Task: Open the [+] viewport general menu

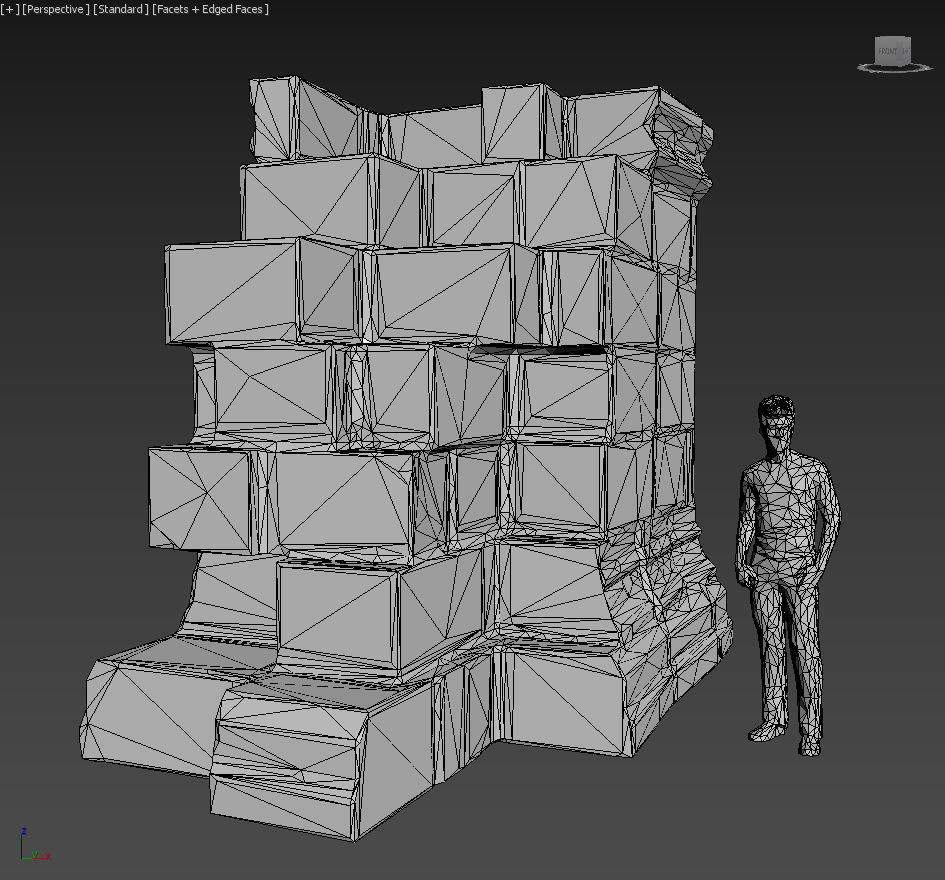Action: coord(10,9)
